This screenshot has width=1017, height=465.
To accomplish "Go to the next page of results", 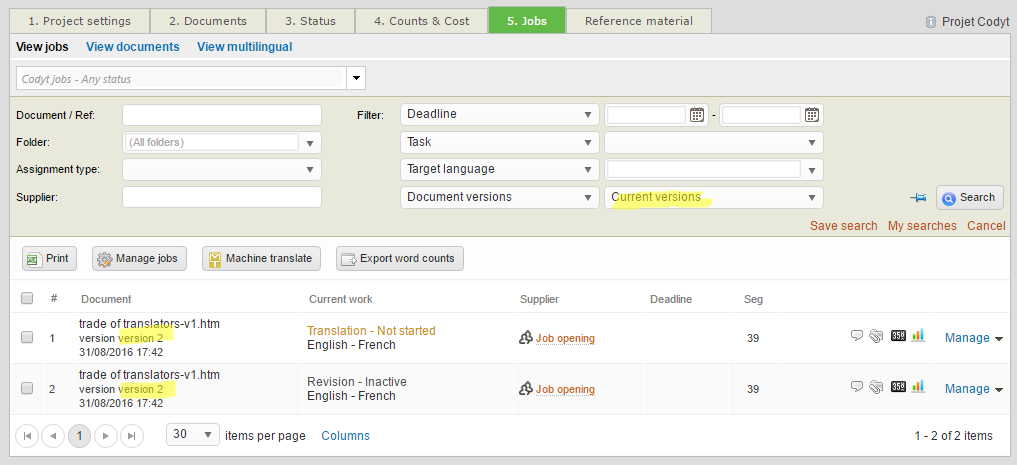I will click(106, 436).
